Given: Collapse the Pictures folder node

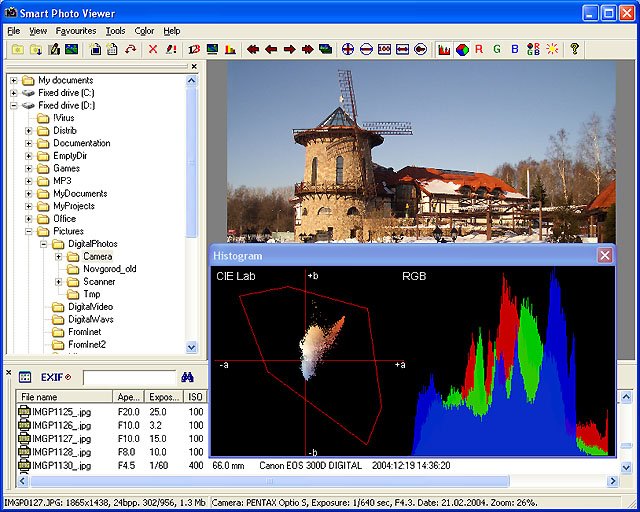Looking at the screenshot, I should (x=29, y=231).
